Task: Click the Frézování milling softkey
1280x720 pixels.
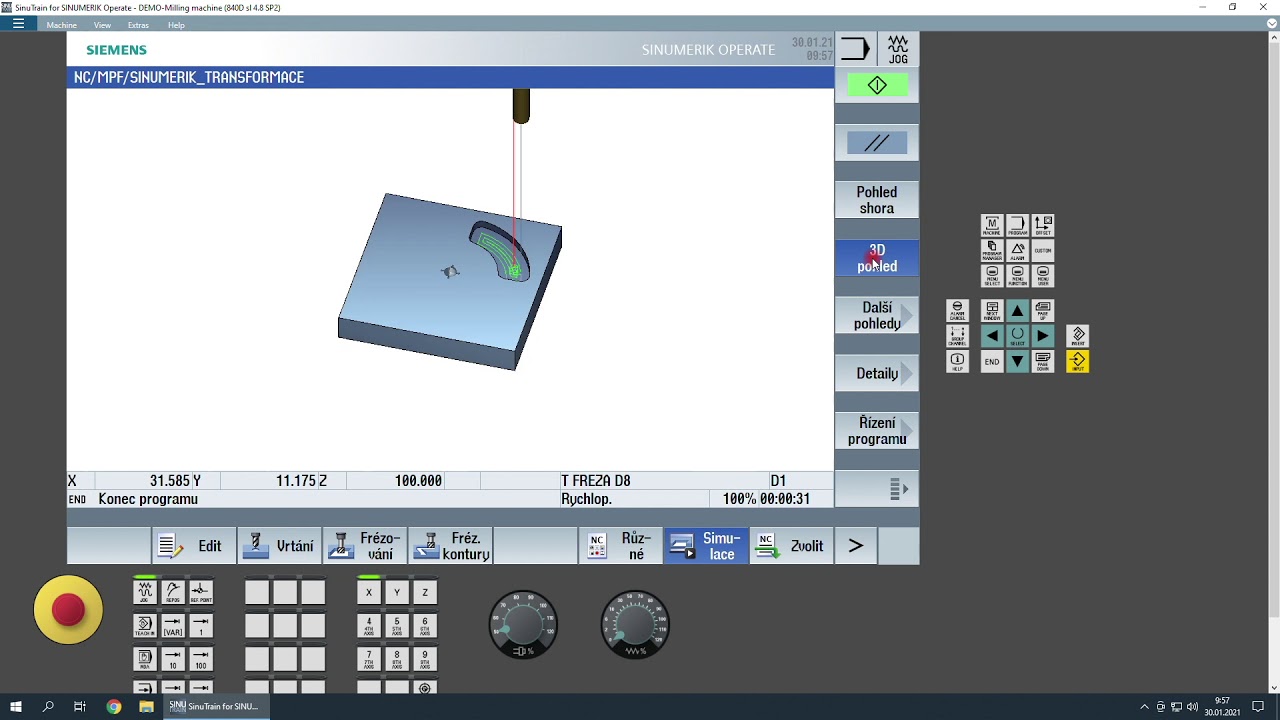Action: 365,546
